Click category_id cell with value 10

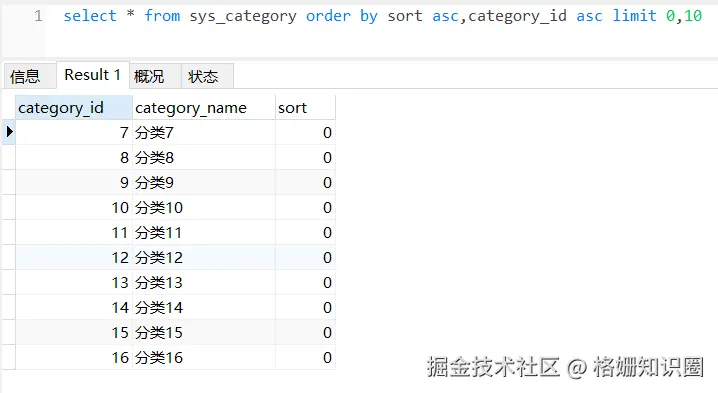pos(74,207)
